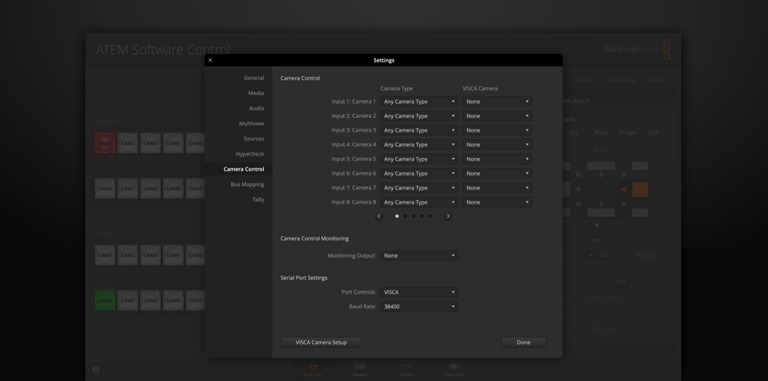Viewport: 768px width, 381px height.
Task: Click the VISCA Camera Setup button
Action: pos(321,342)
